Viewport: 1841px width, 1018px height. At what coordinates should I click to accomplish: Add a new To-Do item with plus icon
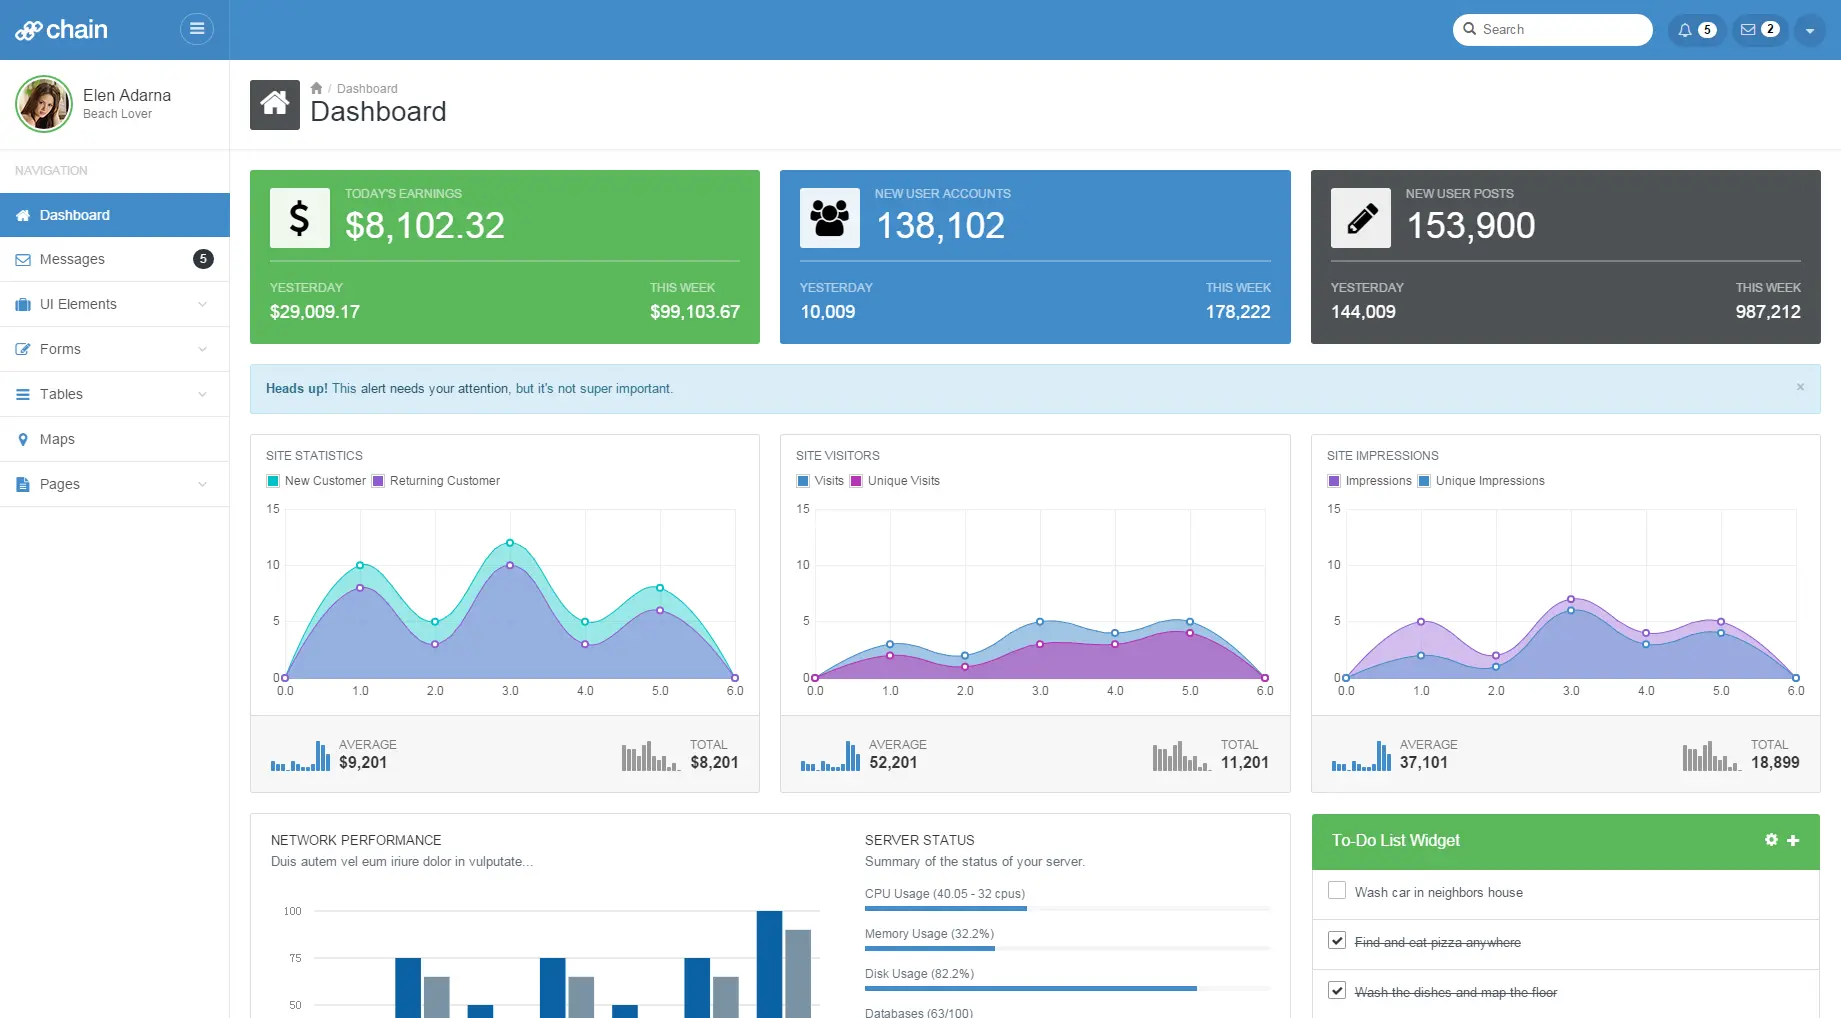pos(1793,840)
